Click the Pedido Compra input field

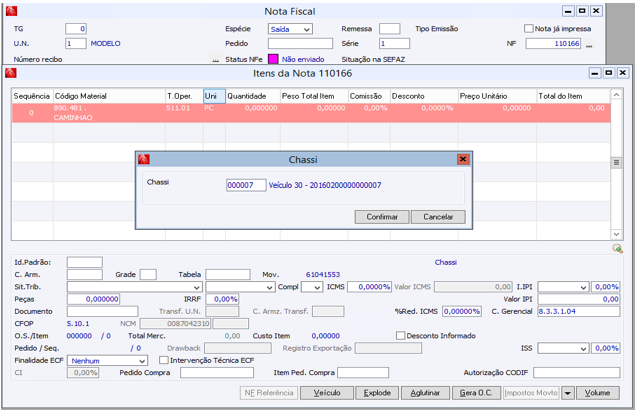coord(217,373)
